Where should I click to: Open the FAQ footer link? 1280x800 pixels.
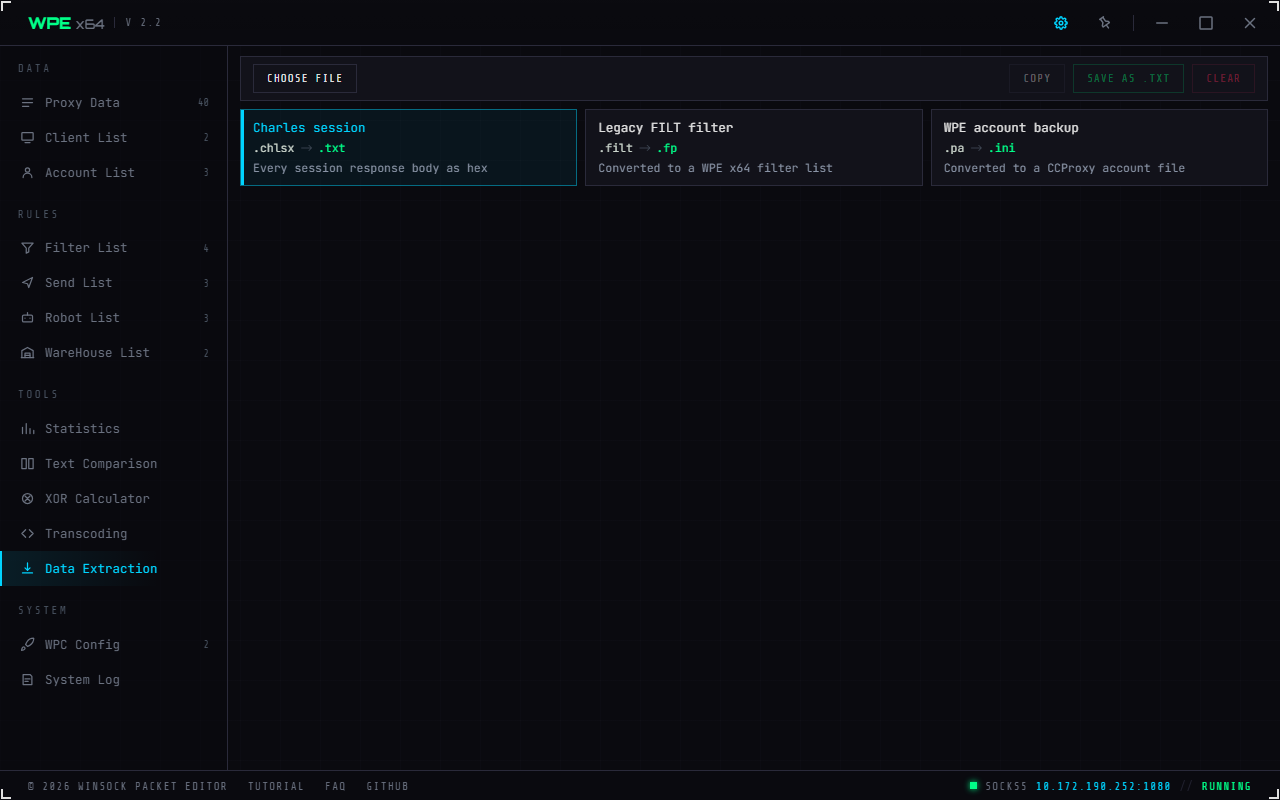coord(335,786)
